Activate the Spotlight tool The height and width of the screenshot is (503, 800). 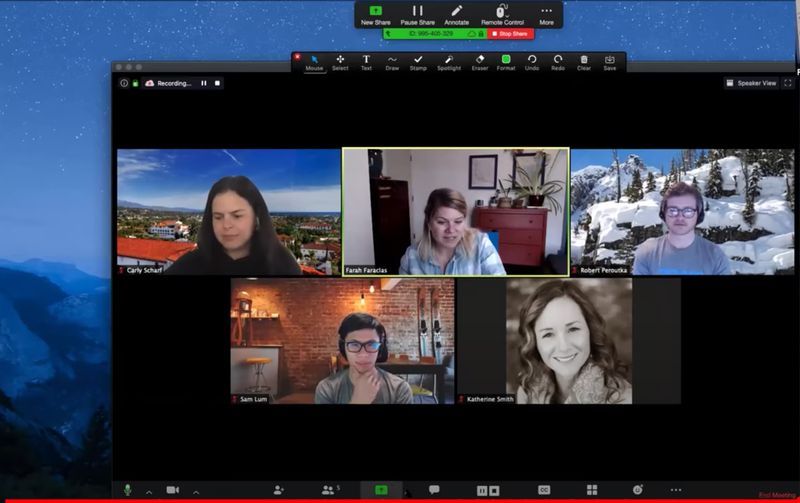coord(449,62)
